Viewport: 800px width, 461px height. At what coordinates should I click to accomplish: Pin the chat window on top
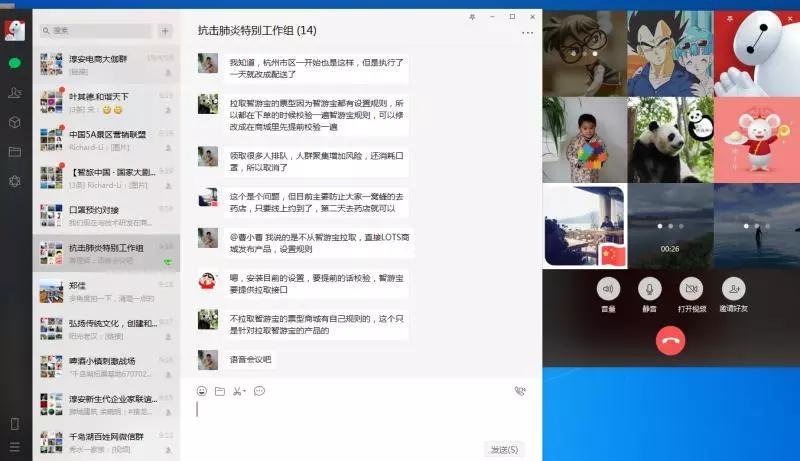click(x=472, y=17)
